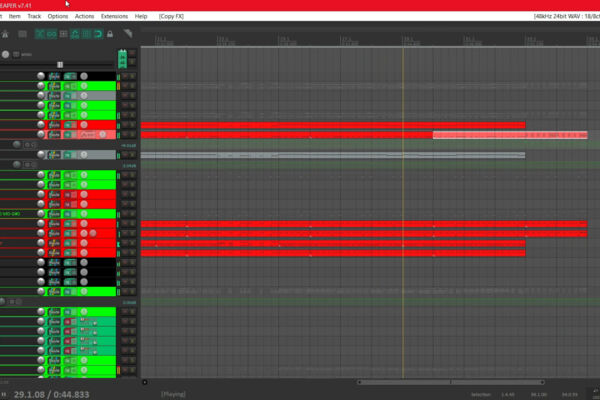Image resolution: width=600 pixels, height=400 pixels.
Task: Click the [Playing] status text
Action: click(x=173, y=394)
